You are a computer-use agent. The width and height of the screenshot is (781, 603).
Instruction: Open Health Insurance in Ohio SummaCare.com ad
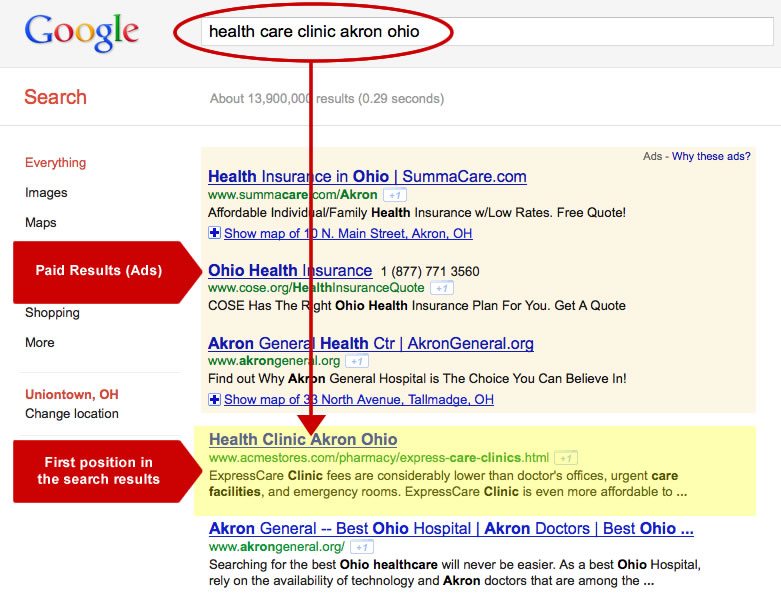(367, 176)
